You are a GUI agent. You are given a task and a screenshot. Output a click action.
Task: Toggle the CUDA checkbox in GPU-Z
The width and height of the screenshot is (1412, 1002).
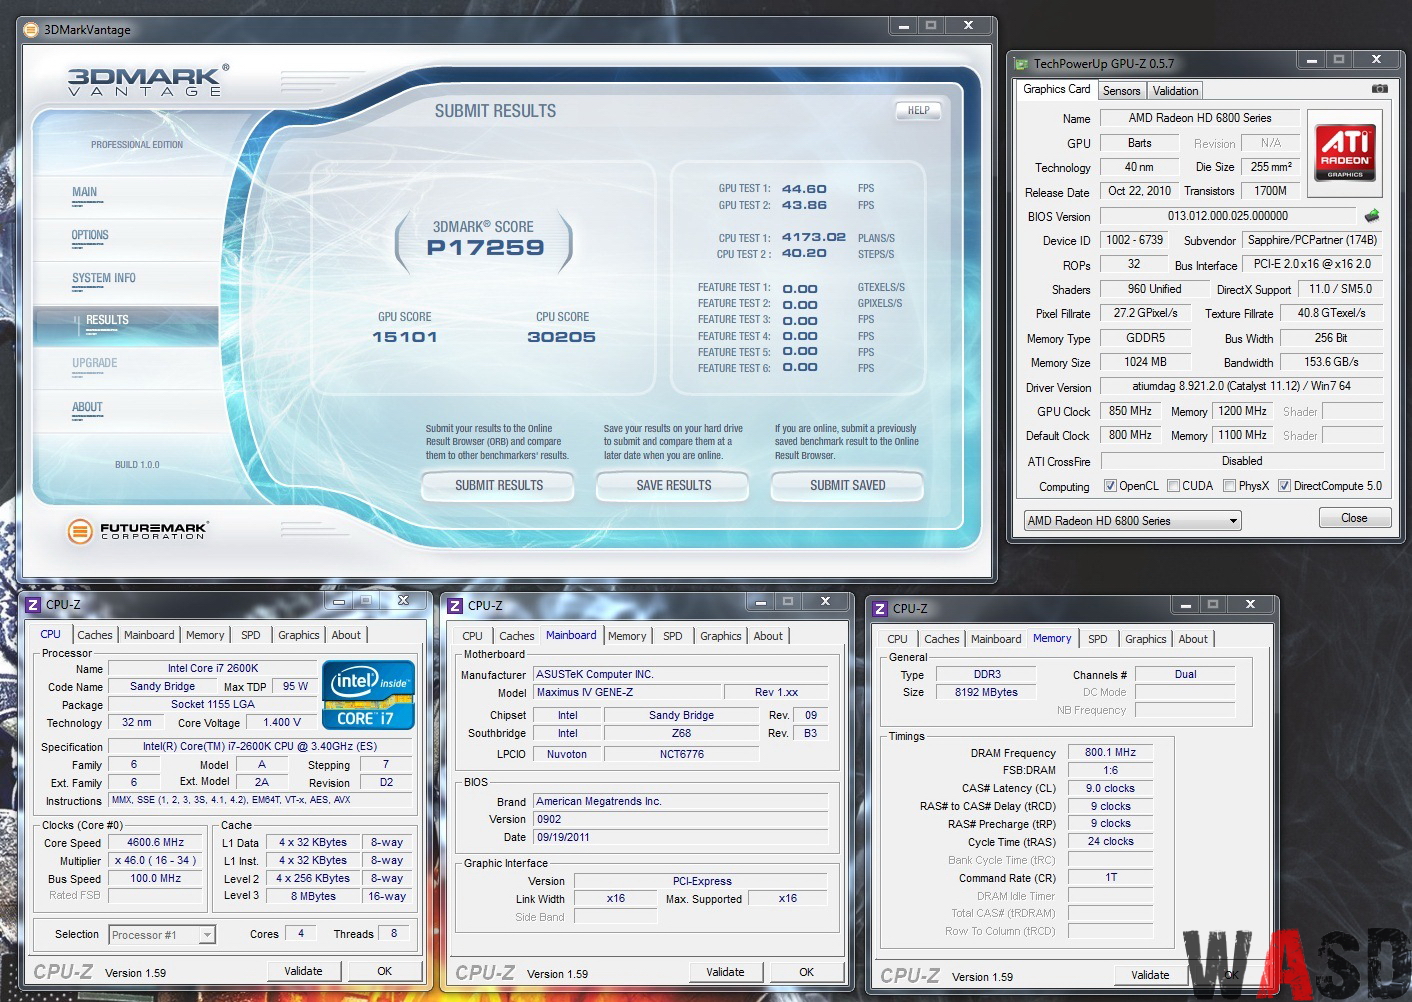[x=1173, y=486]
